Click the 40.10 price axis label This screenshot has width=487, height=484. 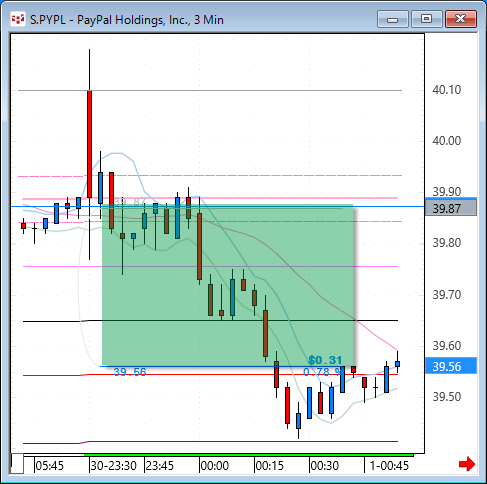446,90
